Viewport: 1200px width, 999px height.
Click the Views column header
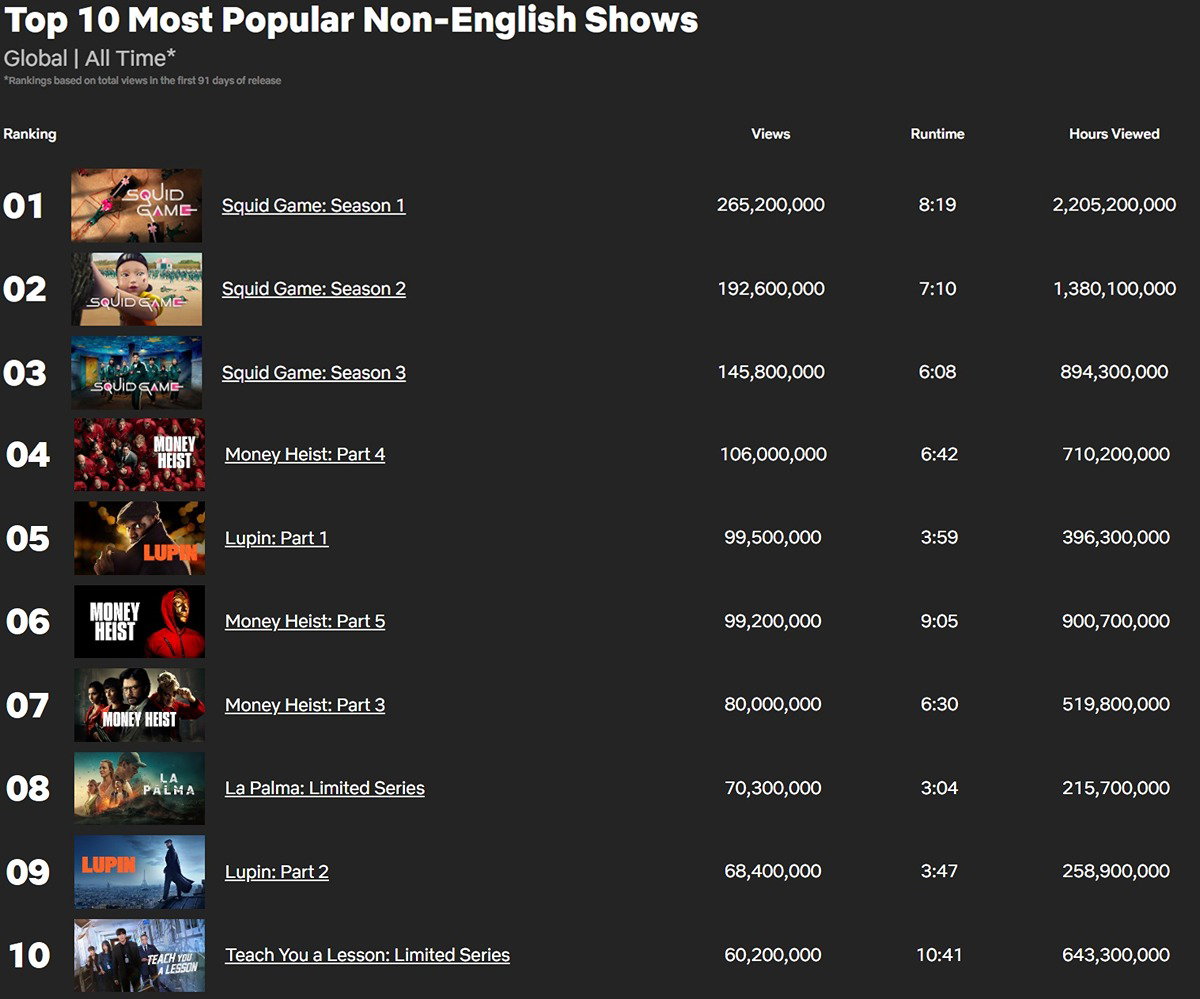point(771,134)
